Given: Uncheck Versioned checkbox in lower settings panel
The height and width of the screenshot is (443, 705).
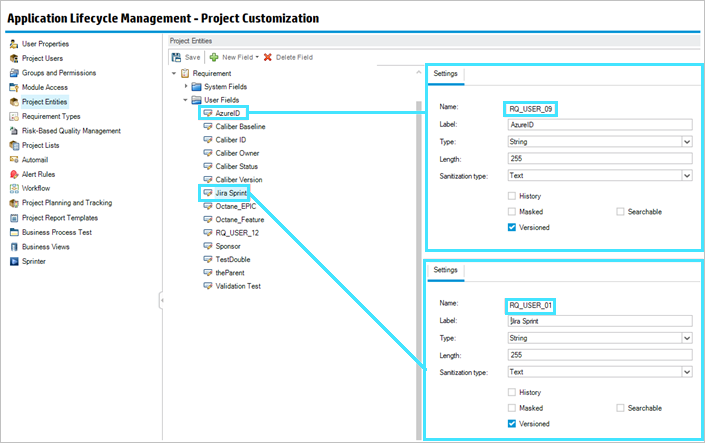Looking at the screenshot, I should click(x=512, y=424).
